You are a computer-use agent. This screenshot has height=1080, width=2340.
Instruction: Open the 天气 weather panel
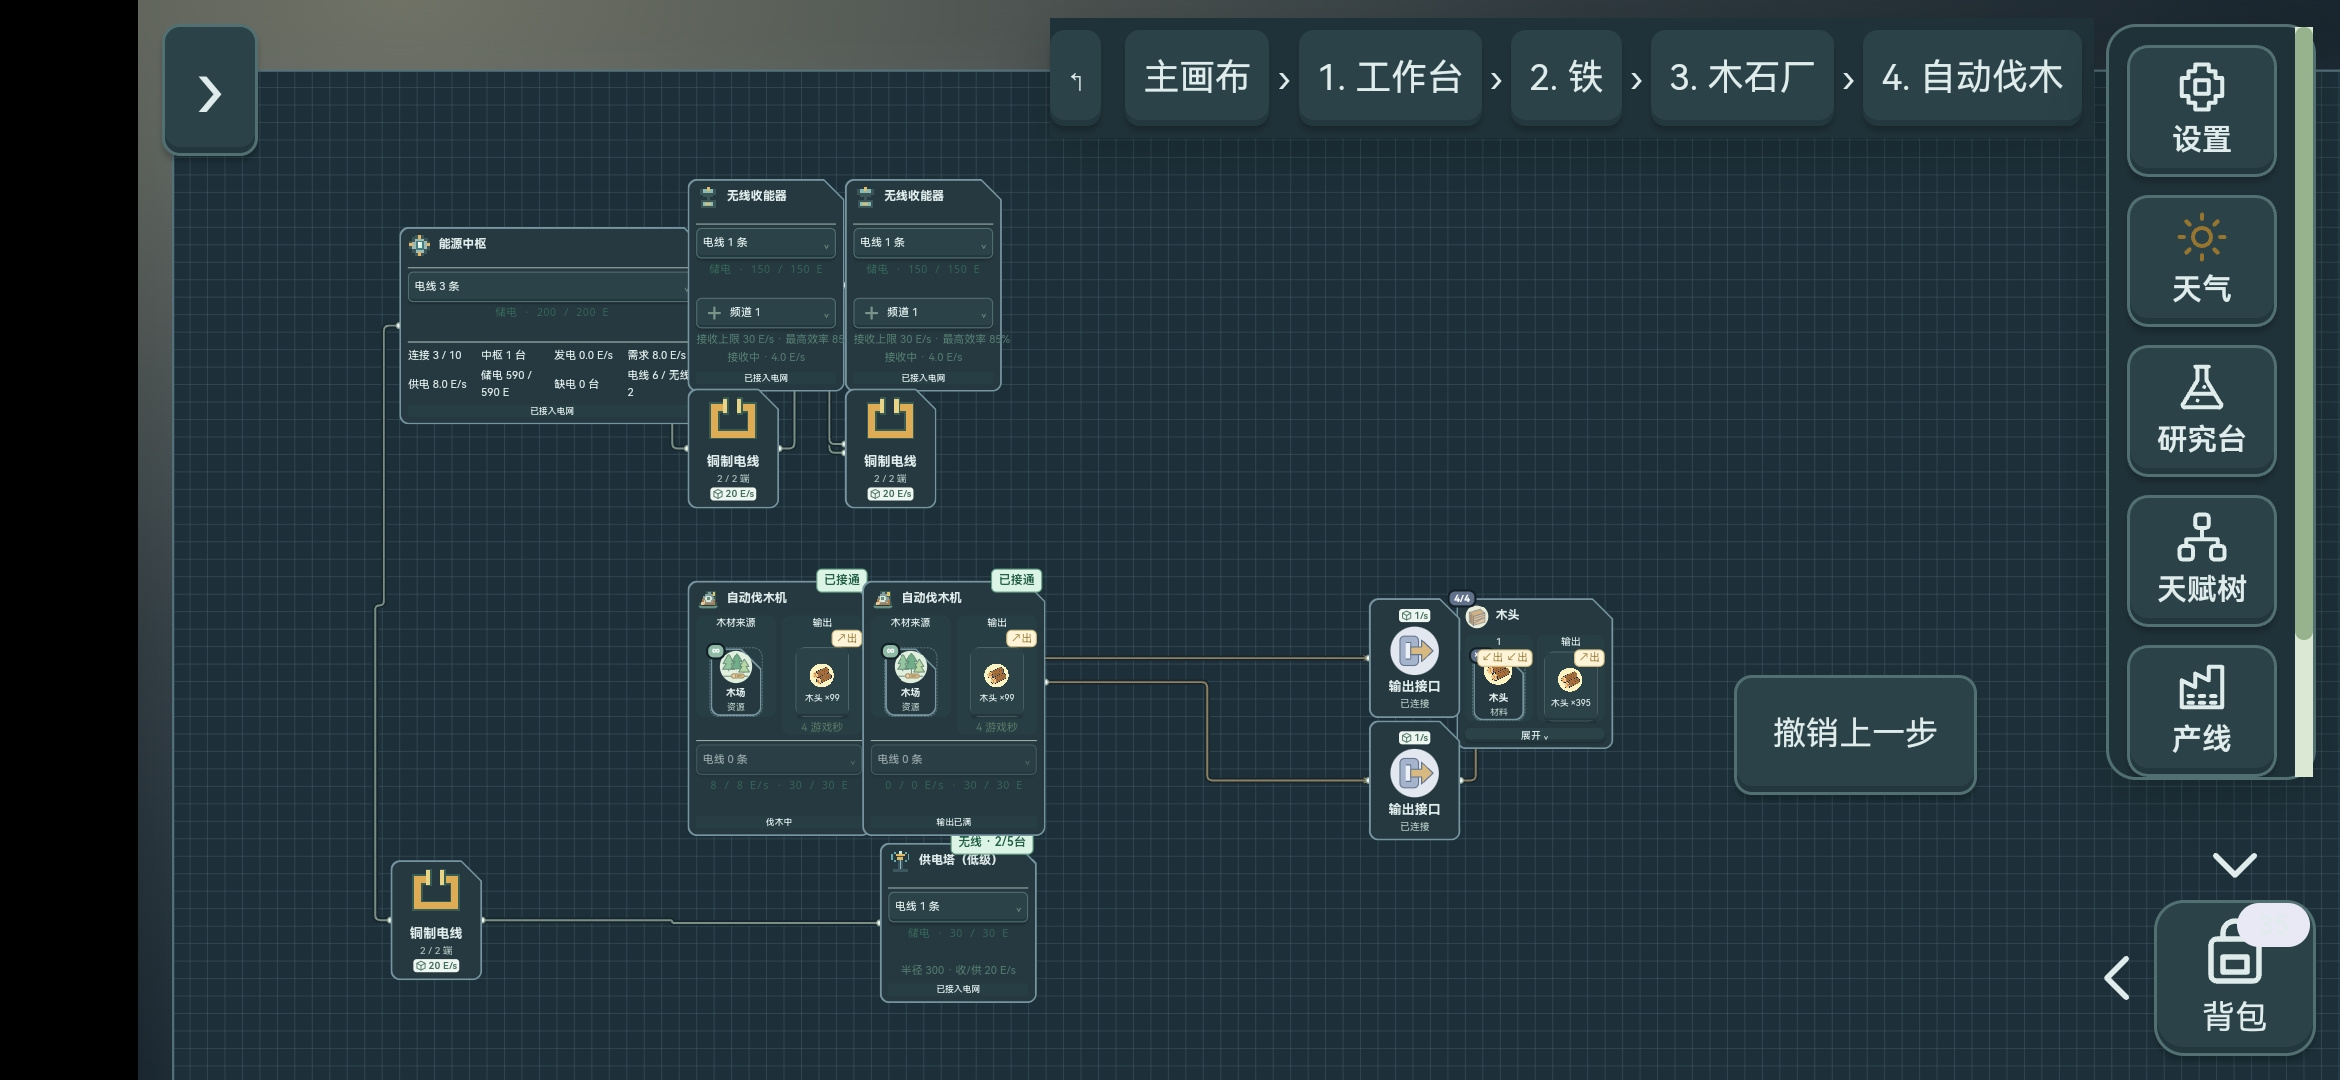click(x=2201, y=260)
